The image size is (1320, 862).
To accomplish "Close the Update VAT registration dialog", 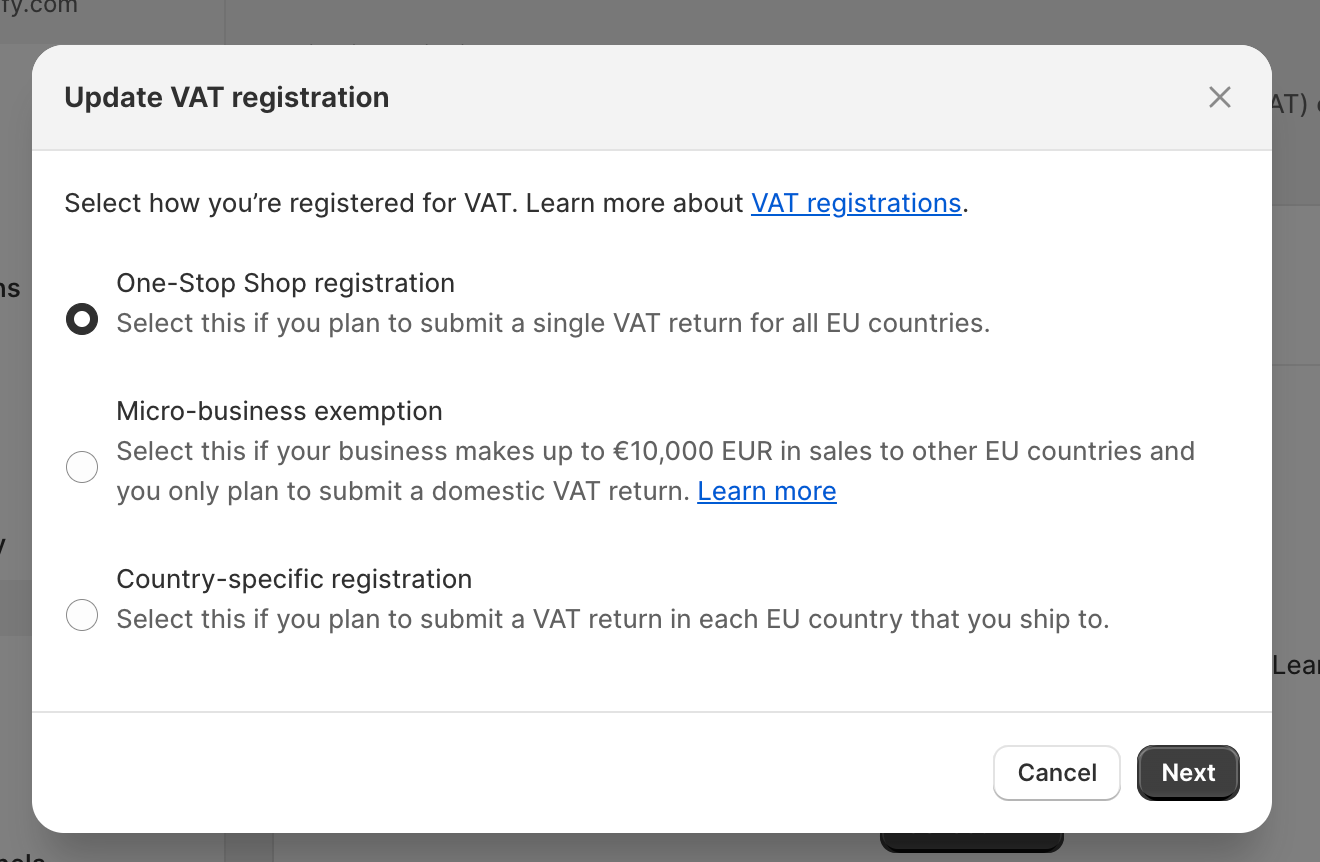I will (x=1219, y=97).
